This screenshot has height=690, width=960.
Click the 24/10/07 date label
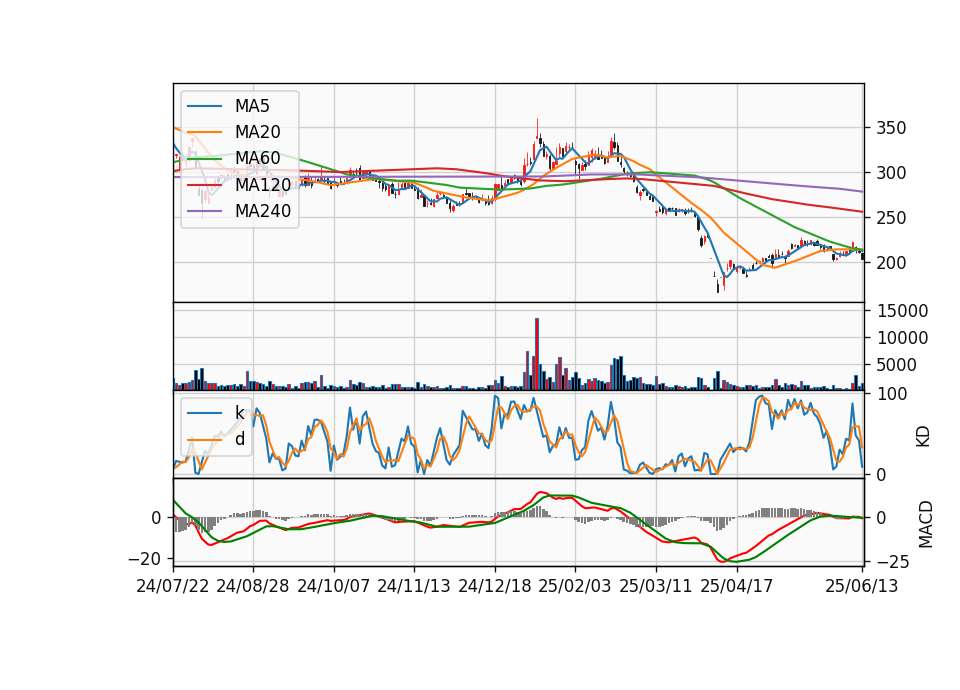tap(334, 586)
